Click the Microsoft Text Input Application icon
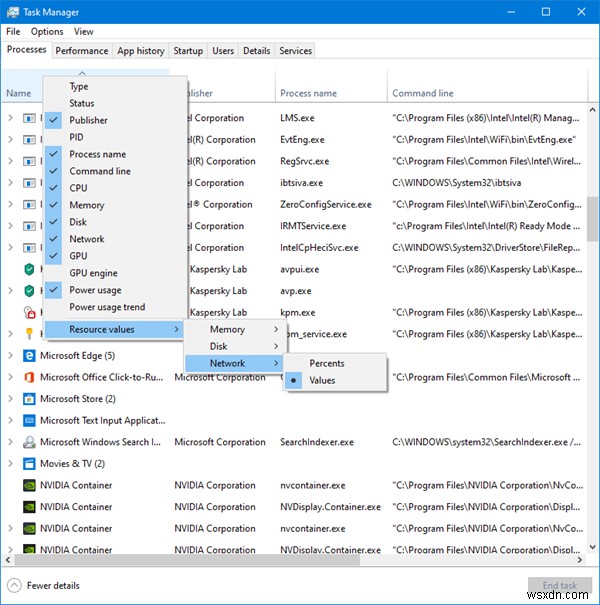 pyautogui.click(x=29, y=420)
